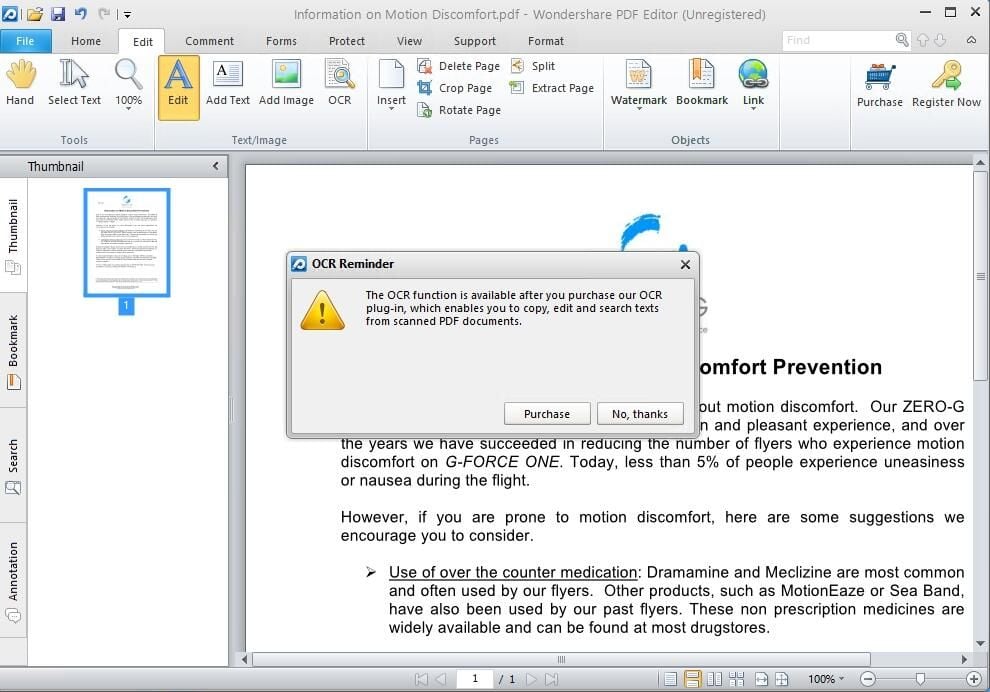The image size is (990, 692).
Task: Click Extract Page option
Action: point(552,88)
